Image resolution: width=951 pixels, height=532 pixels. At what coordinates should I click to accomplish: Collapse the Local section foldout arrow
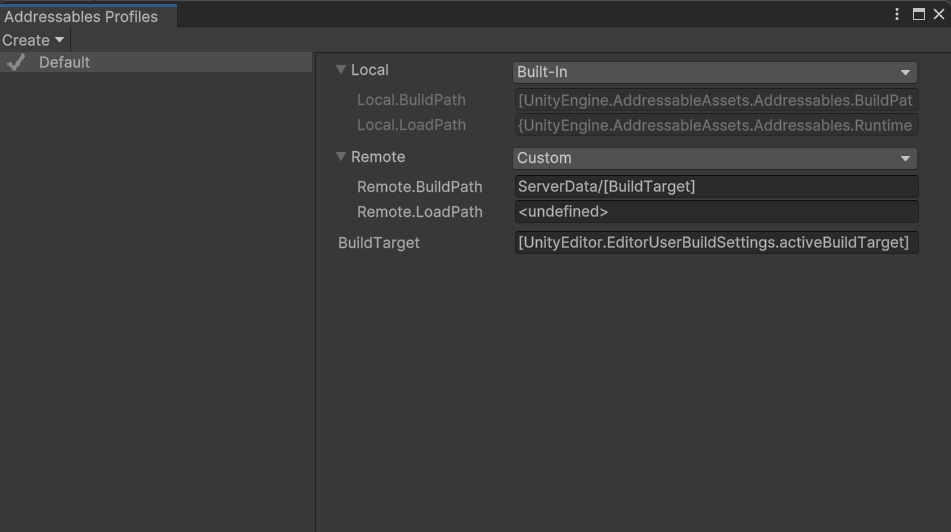[x=341, y=70]
